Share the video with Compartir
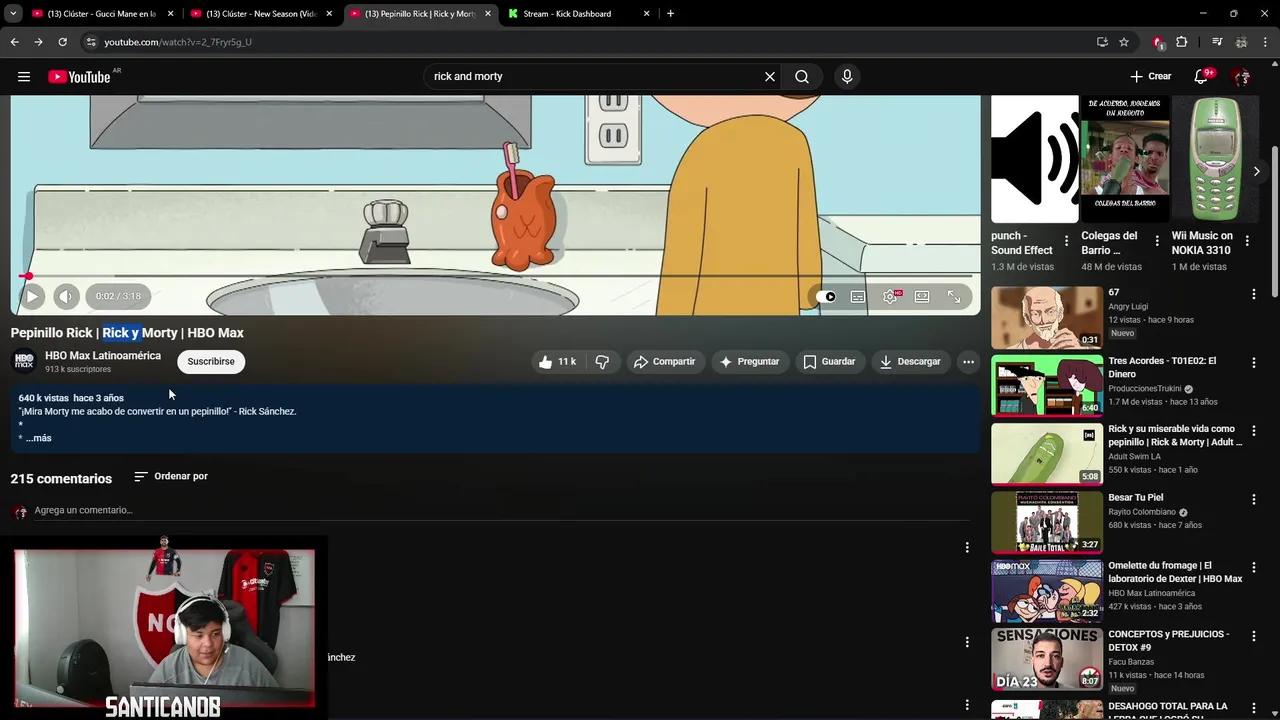Screen dimensions: 1280x720 click(664, 362)
